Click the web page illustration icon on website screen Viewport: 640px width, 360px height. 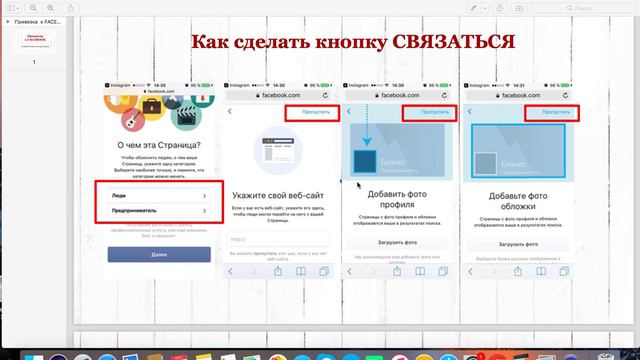point(278,150)
